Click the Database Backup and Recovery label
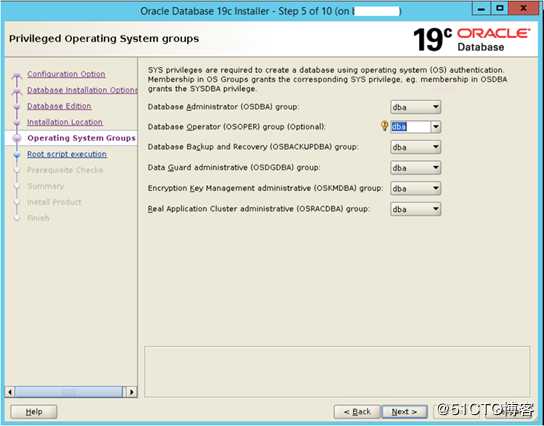This screenshot has height=426, width=544. tap(253, 147)
